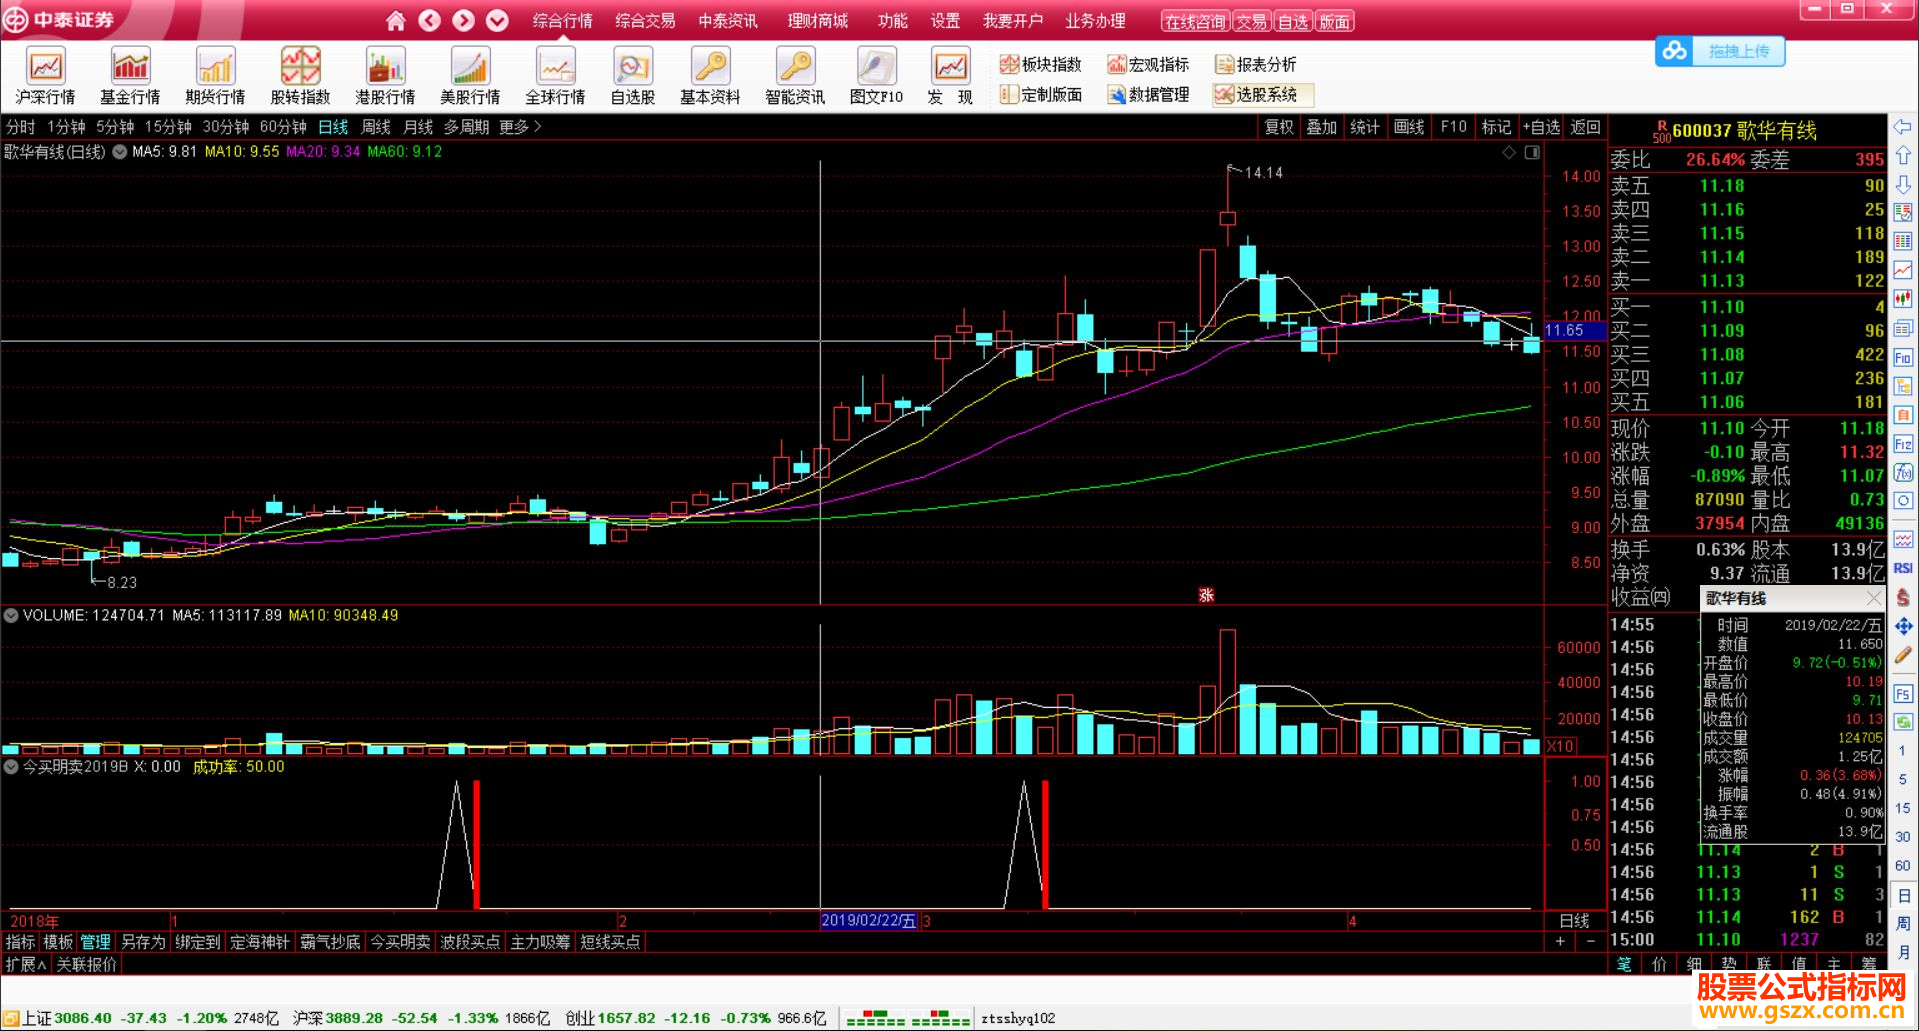This screenshot has width=1919, height=1031.
Task: Select the 笔 tab under tick list
Action: point(1624,964)
